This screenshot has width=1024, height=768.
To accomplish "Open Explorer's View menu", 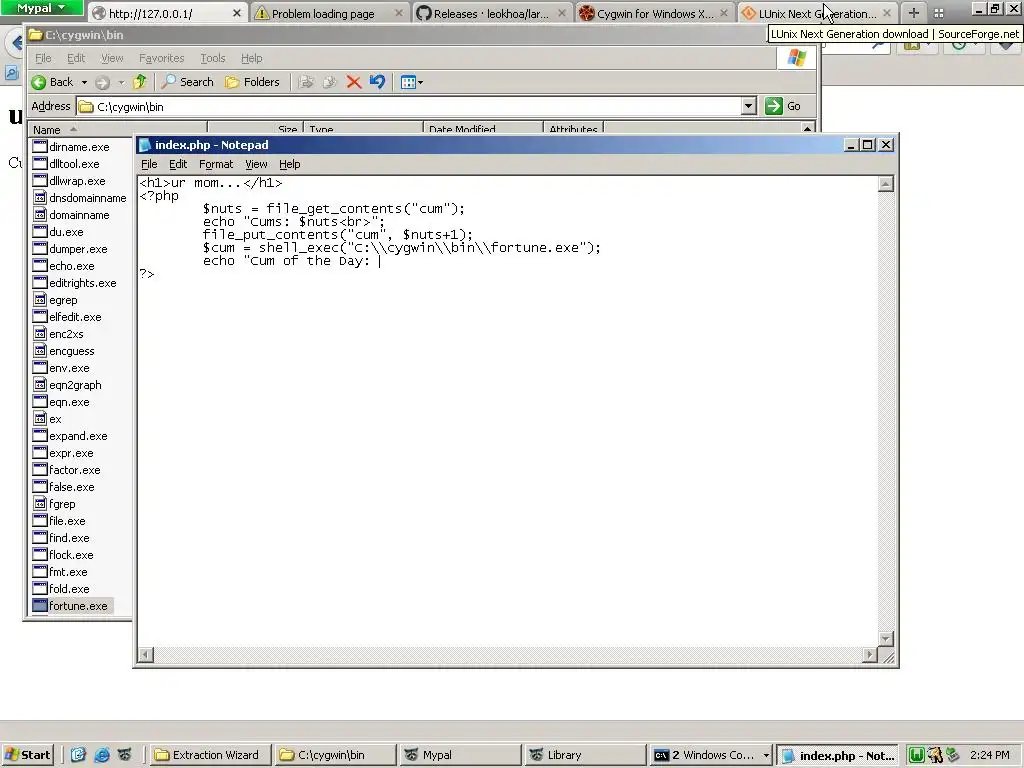I will pos(112,58).
